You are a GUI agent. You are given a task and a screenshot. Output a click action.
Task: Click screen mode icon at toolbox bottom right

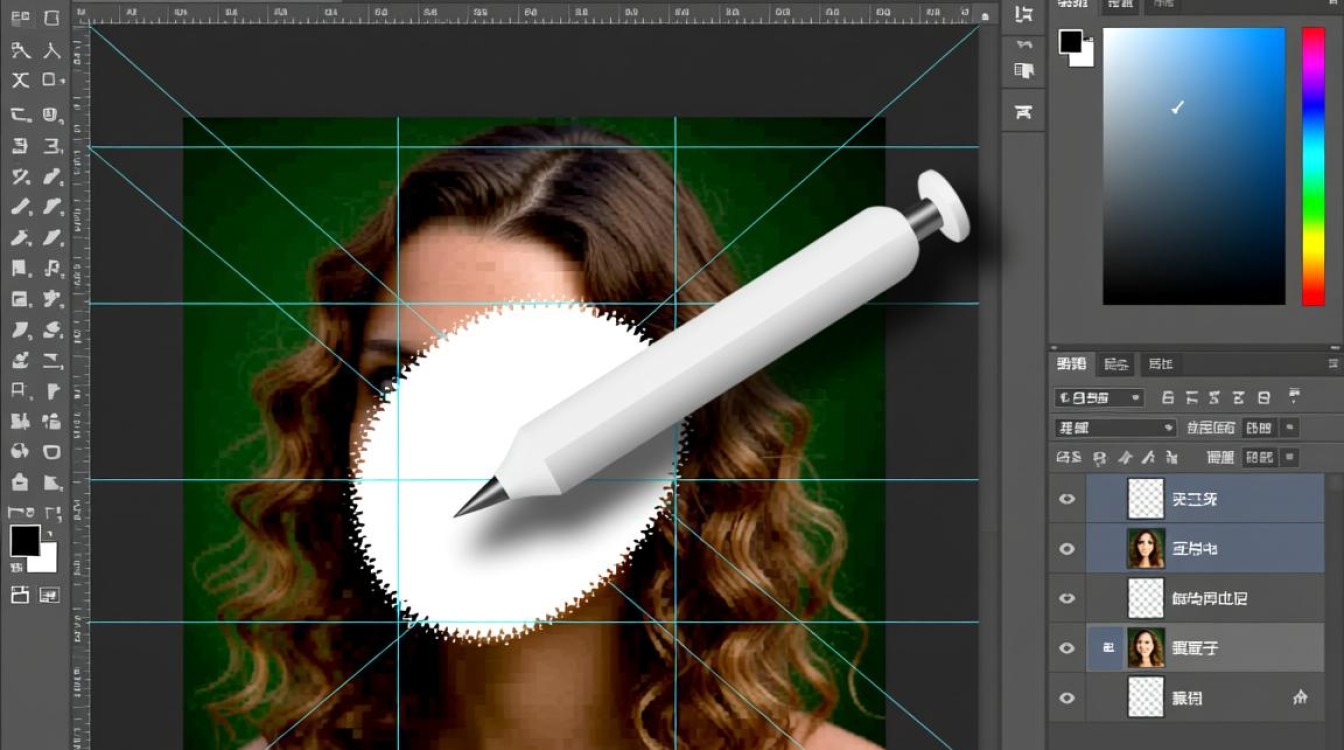tap(49, 595)
